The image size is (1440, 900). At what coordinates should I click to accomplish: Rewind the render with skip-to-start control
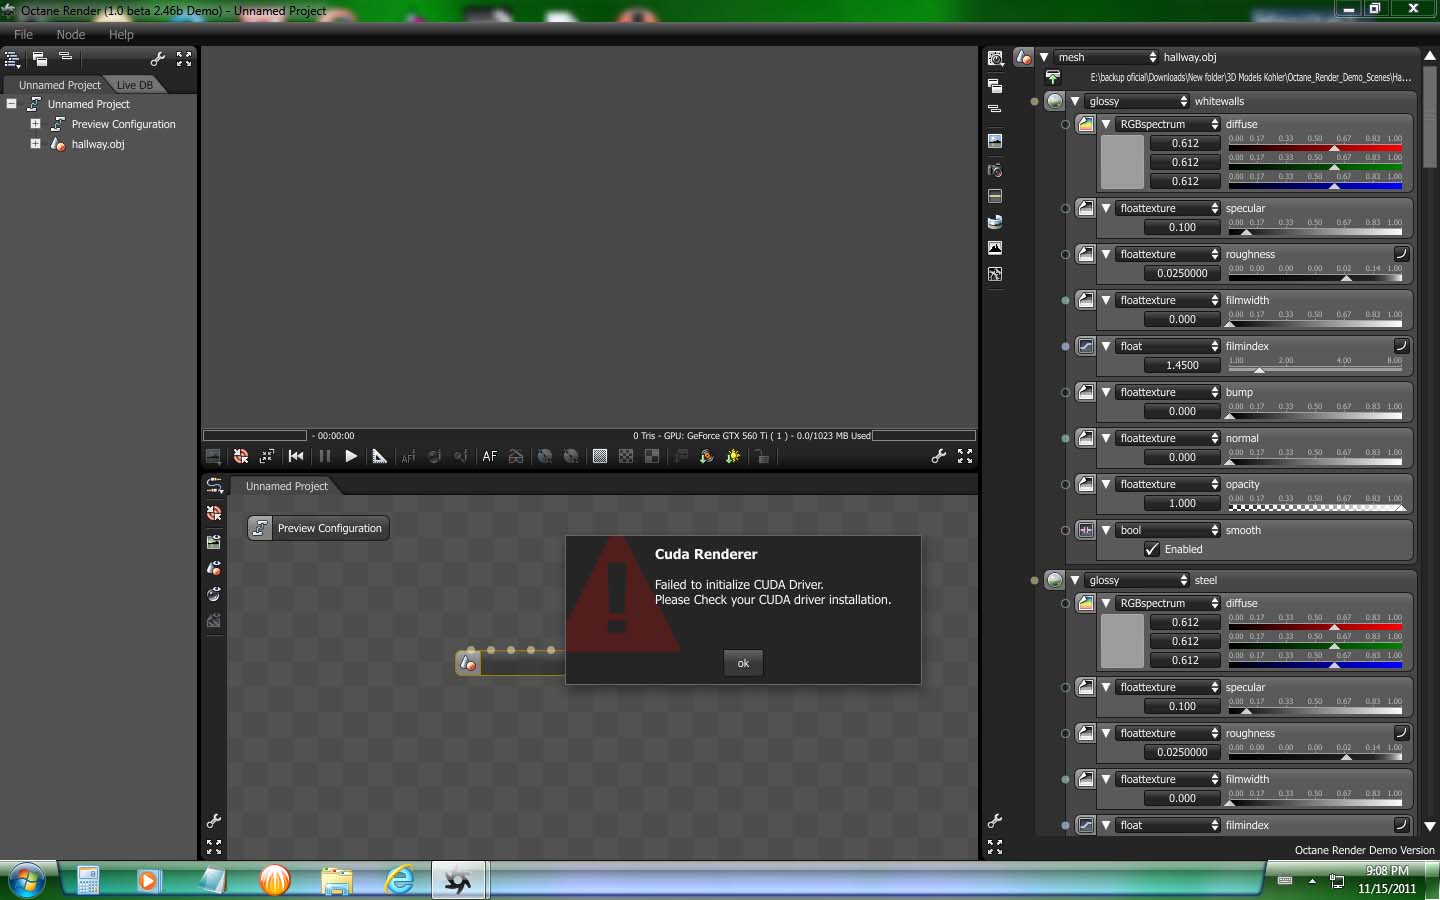coord(296,456)
